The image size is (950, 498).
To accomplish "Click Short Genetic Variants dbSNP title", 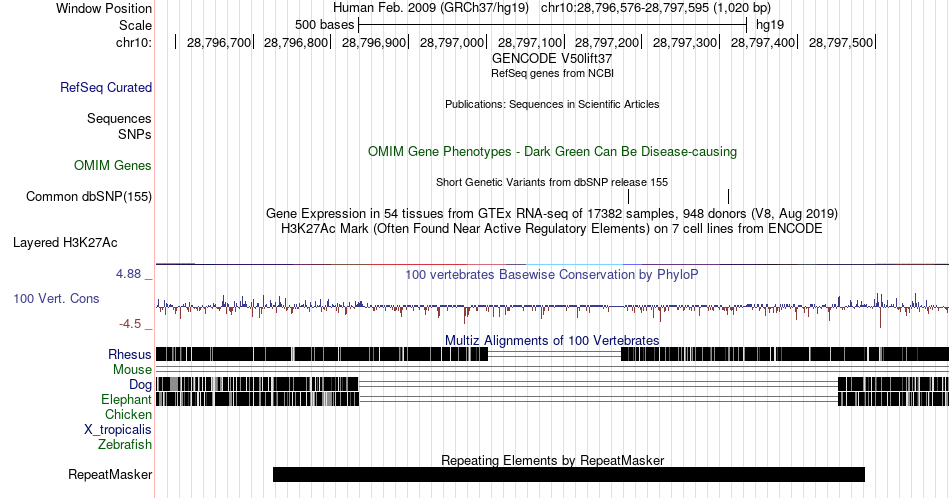I will [552, 182].
